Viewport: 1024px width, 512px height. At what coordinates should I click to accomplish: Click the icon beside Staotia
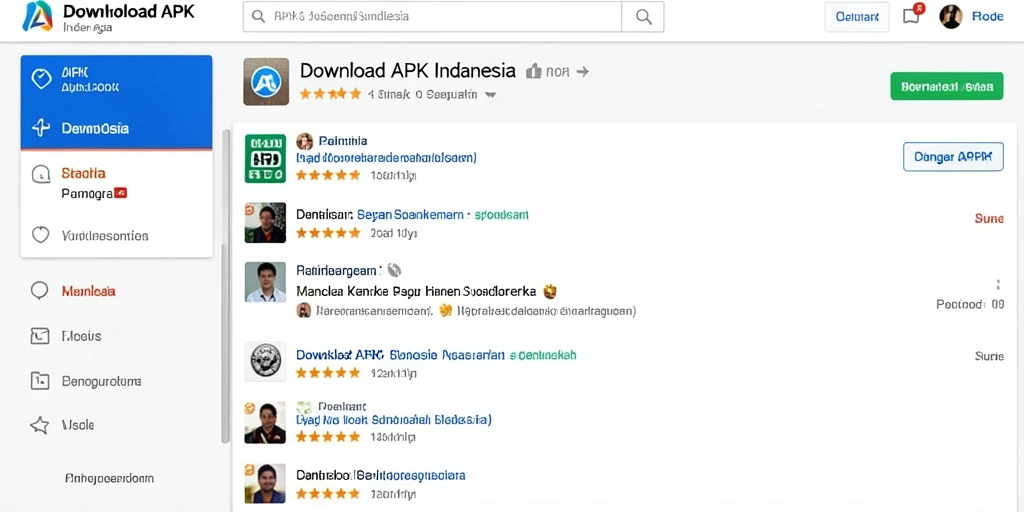[40, 174]
